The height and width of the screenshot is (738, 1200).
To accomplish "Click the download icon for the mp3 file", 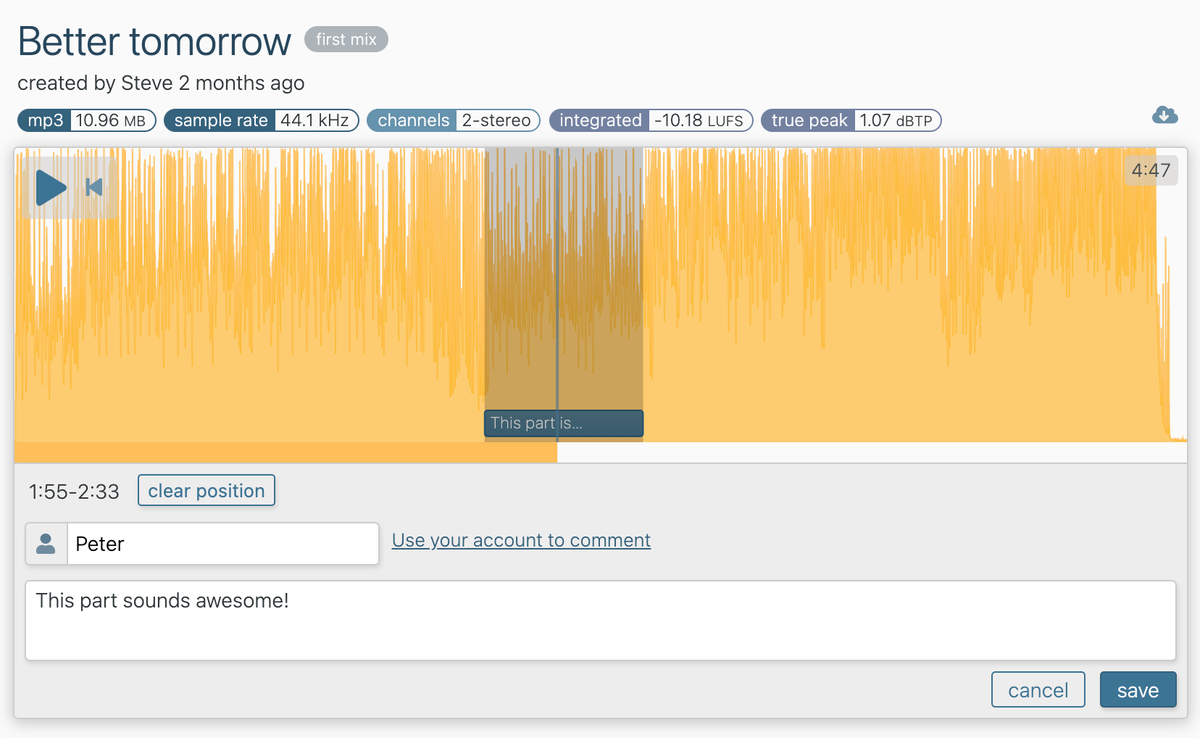I will point(1164,115).
